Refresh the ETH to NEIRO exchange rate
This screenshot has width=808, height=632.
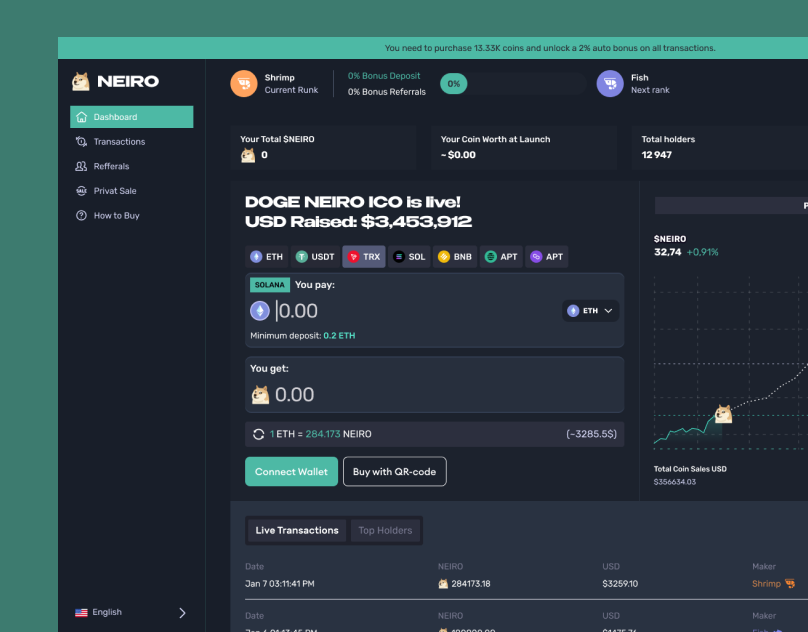(259, 435)
